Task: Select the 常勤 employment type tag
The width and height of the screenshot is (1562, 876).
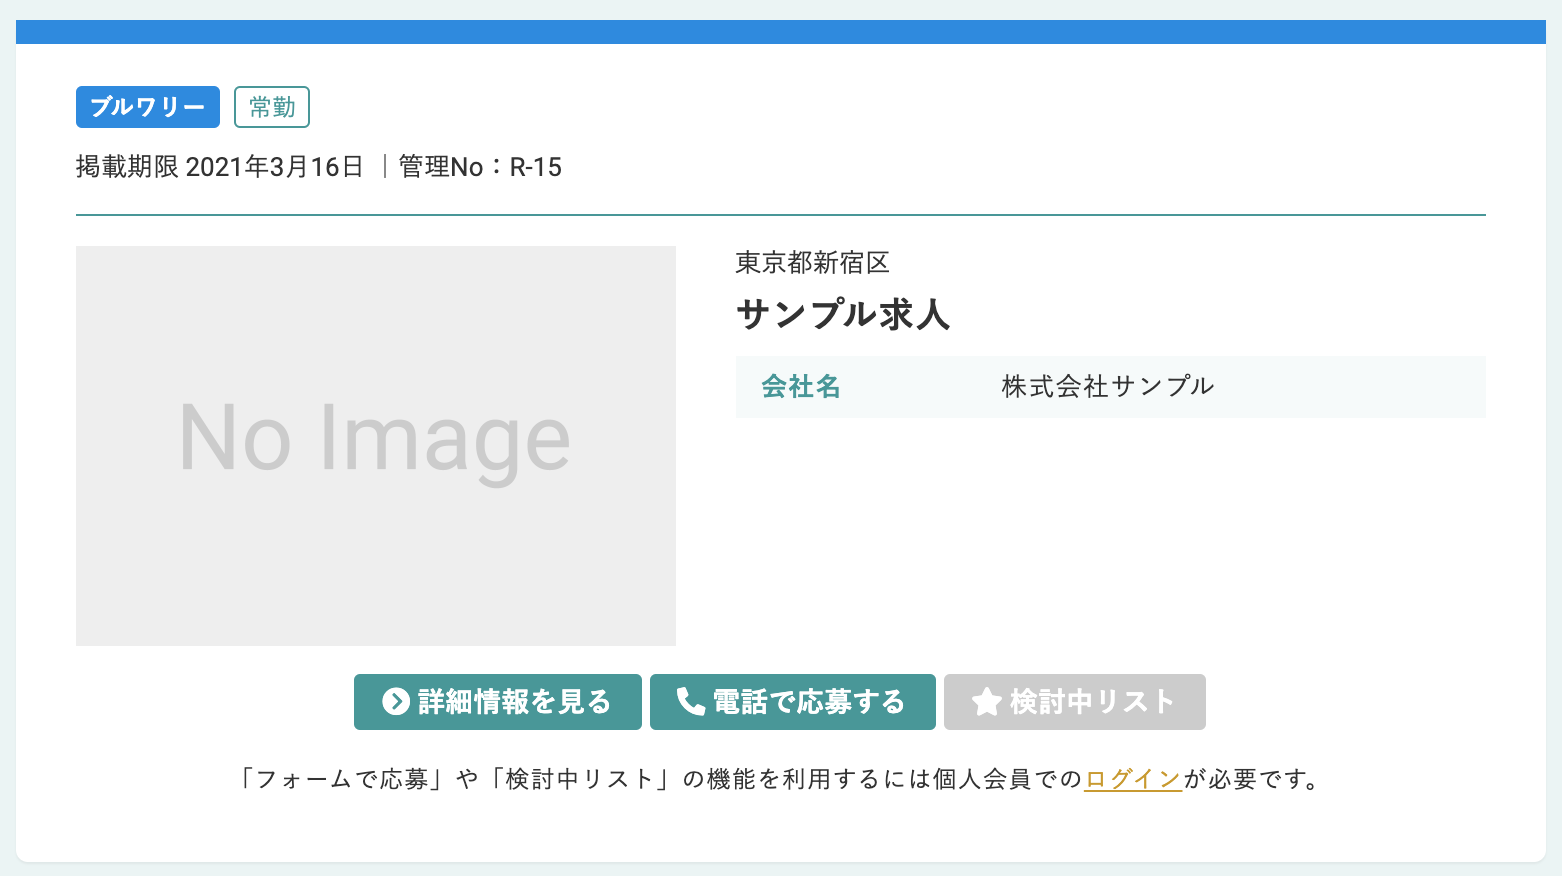Action: 272,107
